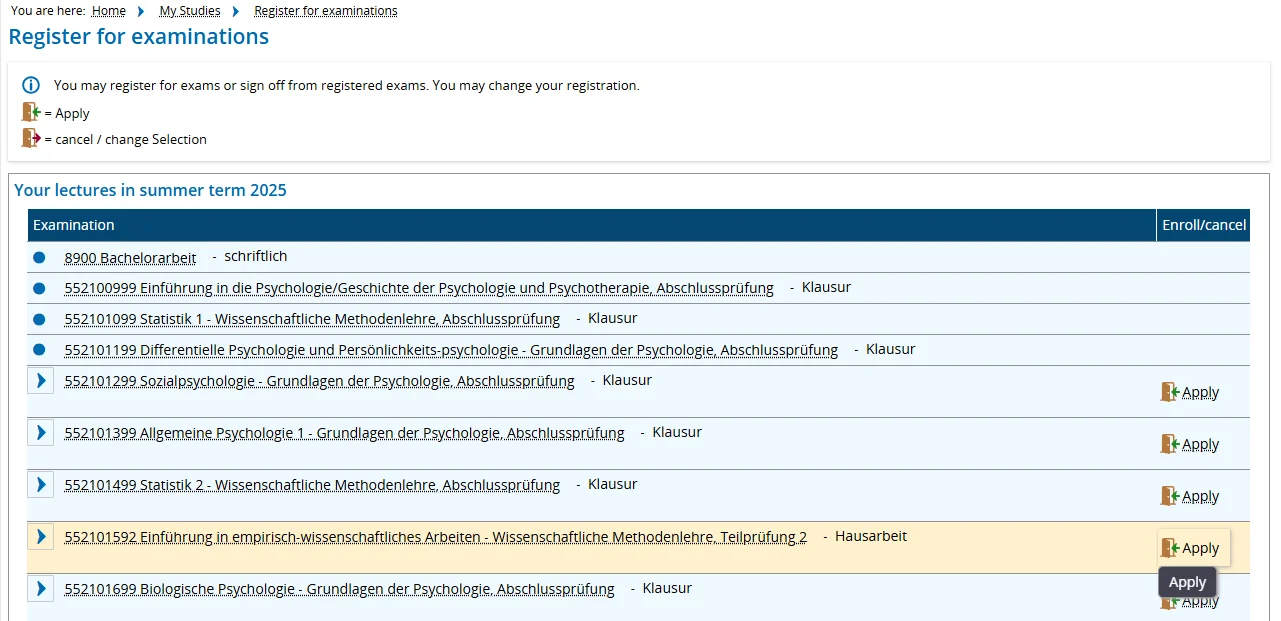The image size is (1281, 621).
Task: Click the info circle icon above the legend
Action: coord(31,85)
